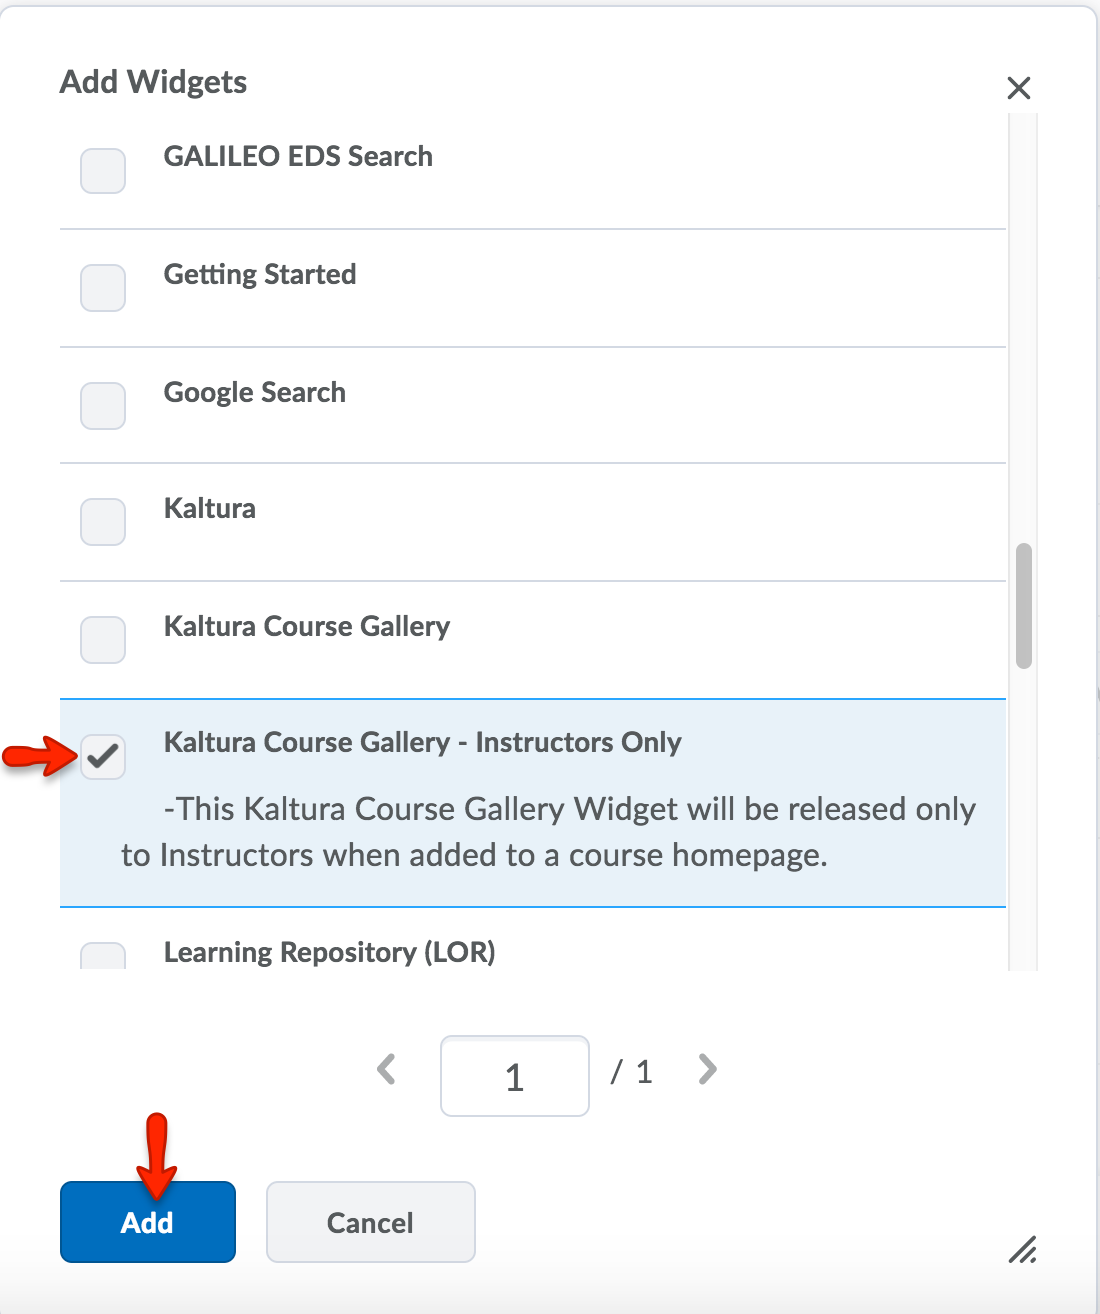Click the Kaltura Course Gallery label

[307, 627]
